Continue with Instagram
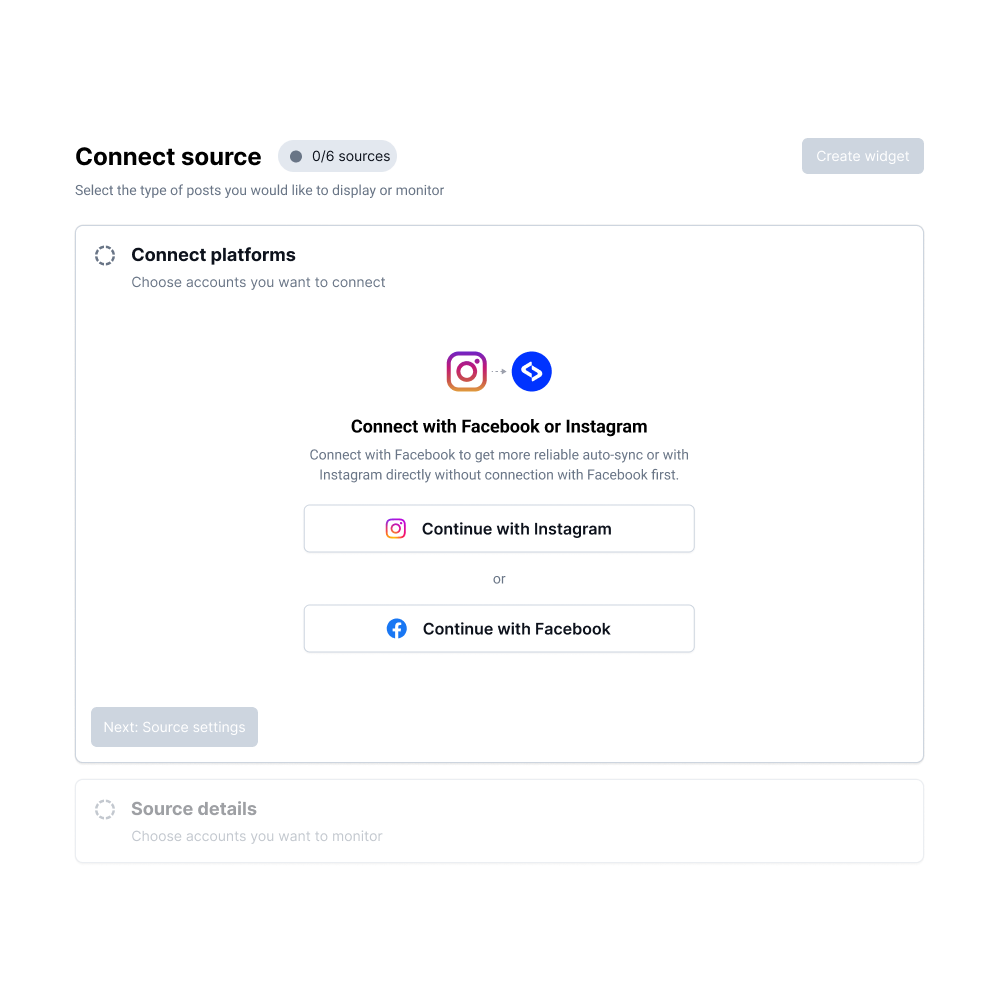 coord(499,529)
